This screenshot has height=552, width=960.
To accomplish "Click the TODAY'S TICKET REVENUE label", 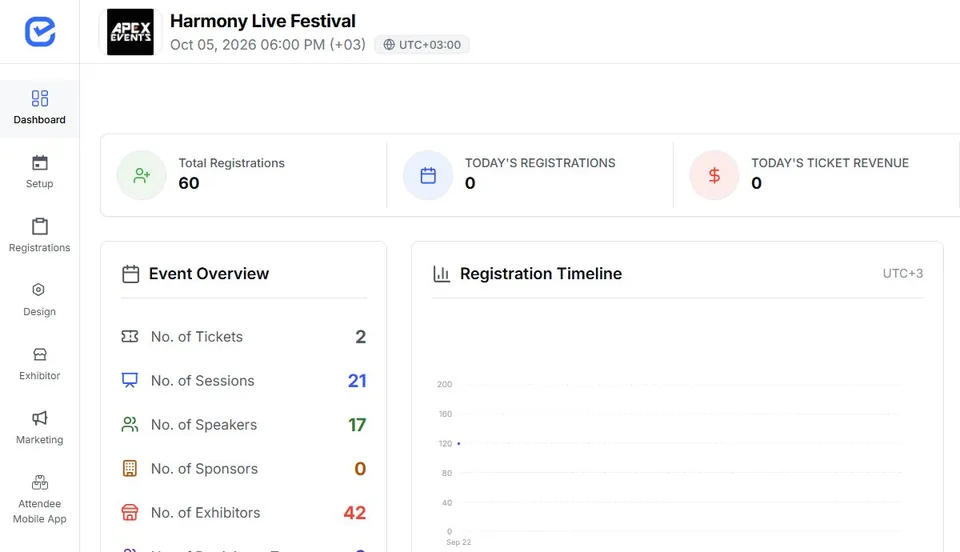I will [830, 163].
